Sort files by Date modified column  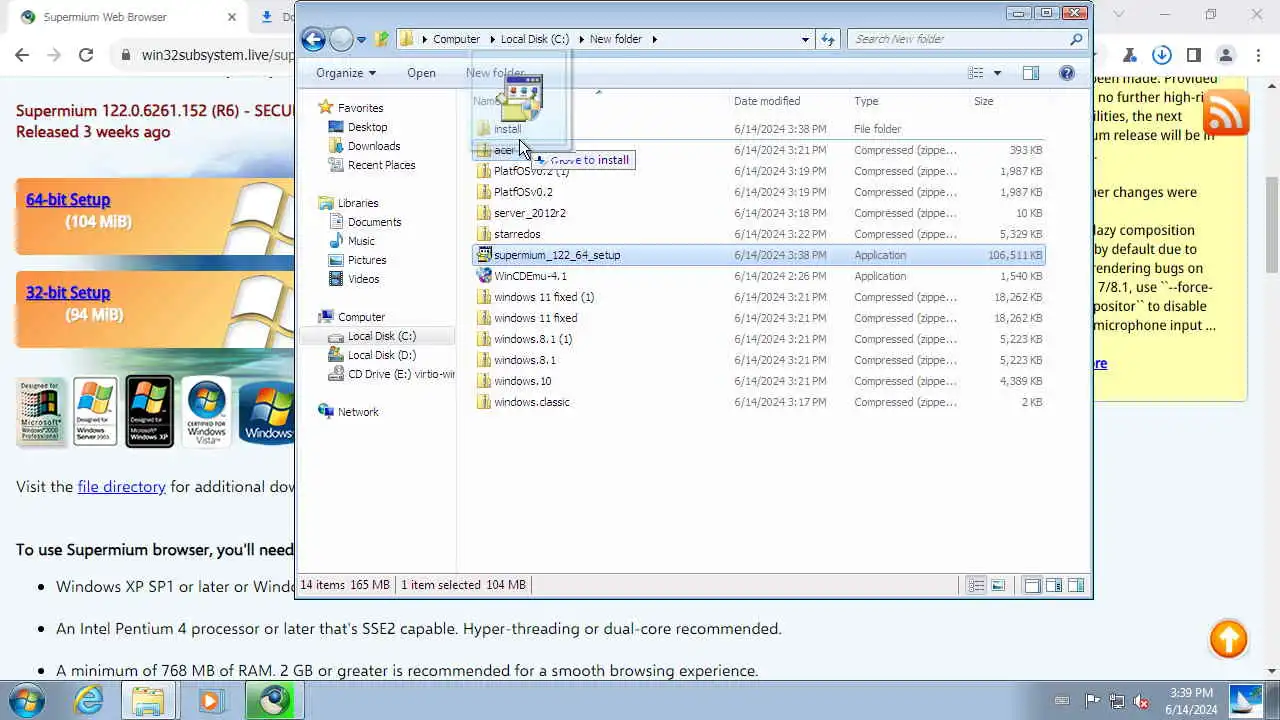(x=766, y=101)
